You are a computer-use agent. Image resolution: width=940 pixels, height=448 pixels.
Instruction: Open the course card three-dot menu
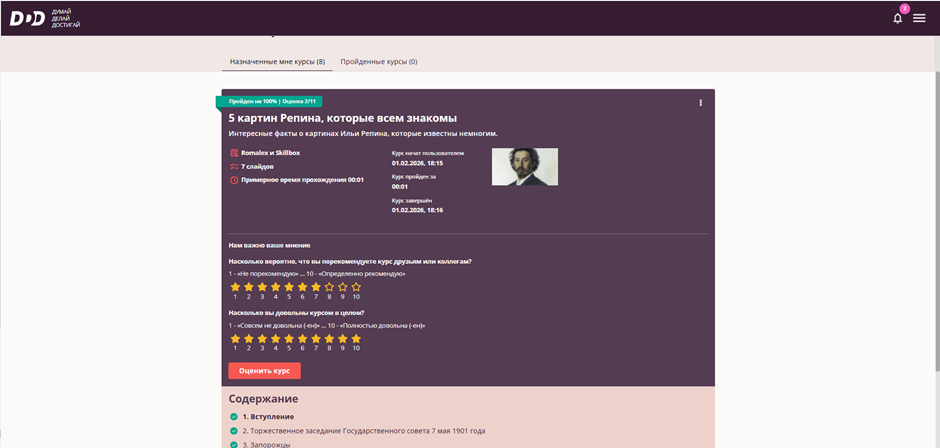(700, 103)
